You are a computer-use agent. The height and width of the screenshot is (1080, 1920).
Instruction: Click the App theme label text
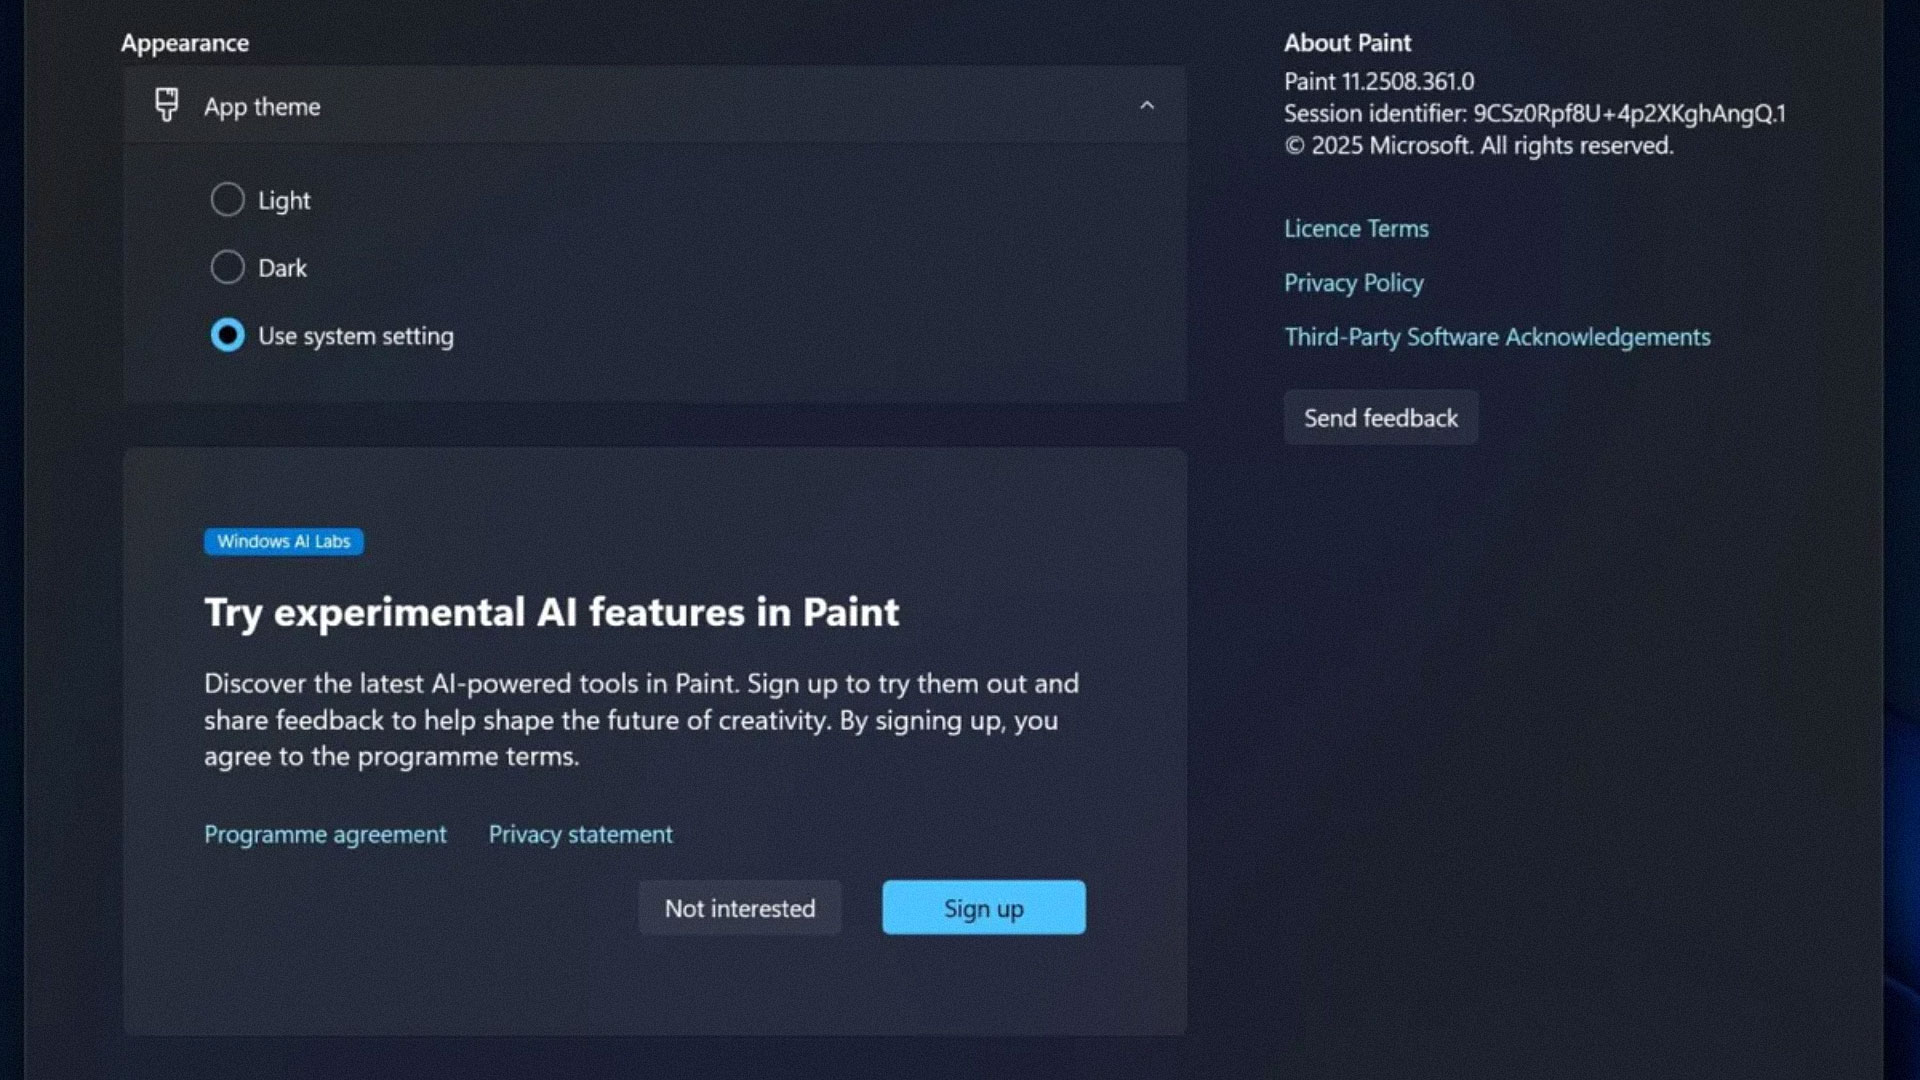coord(262,107)
